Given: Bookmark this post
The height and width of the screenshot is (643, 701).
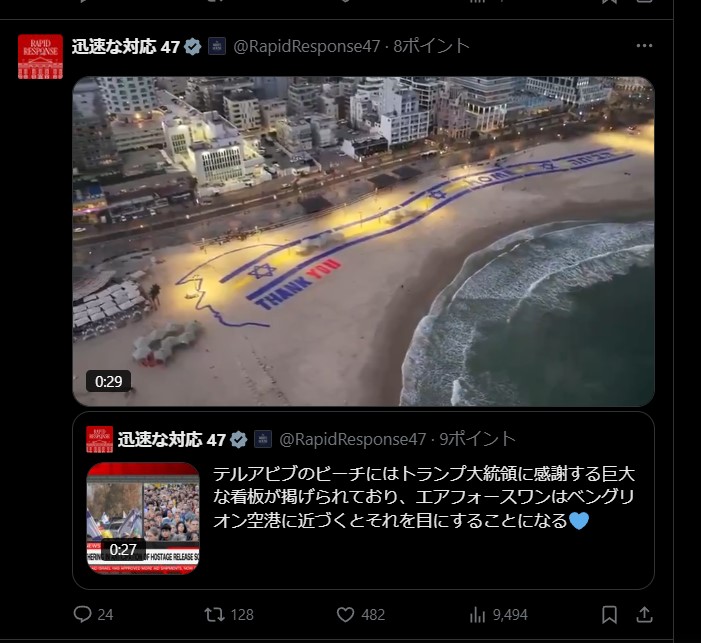Looking at the screenshot, I should pyautogui.click(x=609, y=614).
